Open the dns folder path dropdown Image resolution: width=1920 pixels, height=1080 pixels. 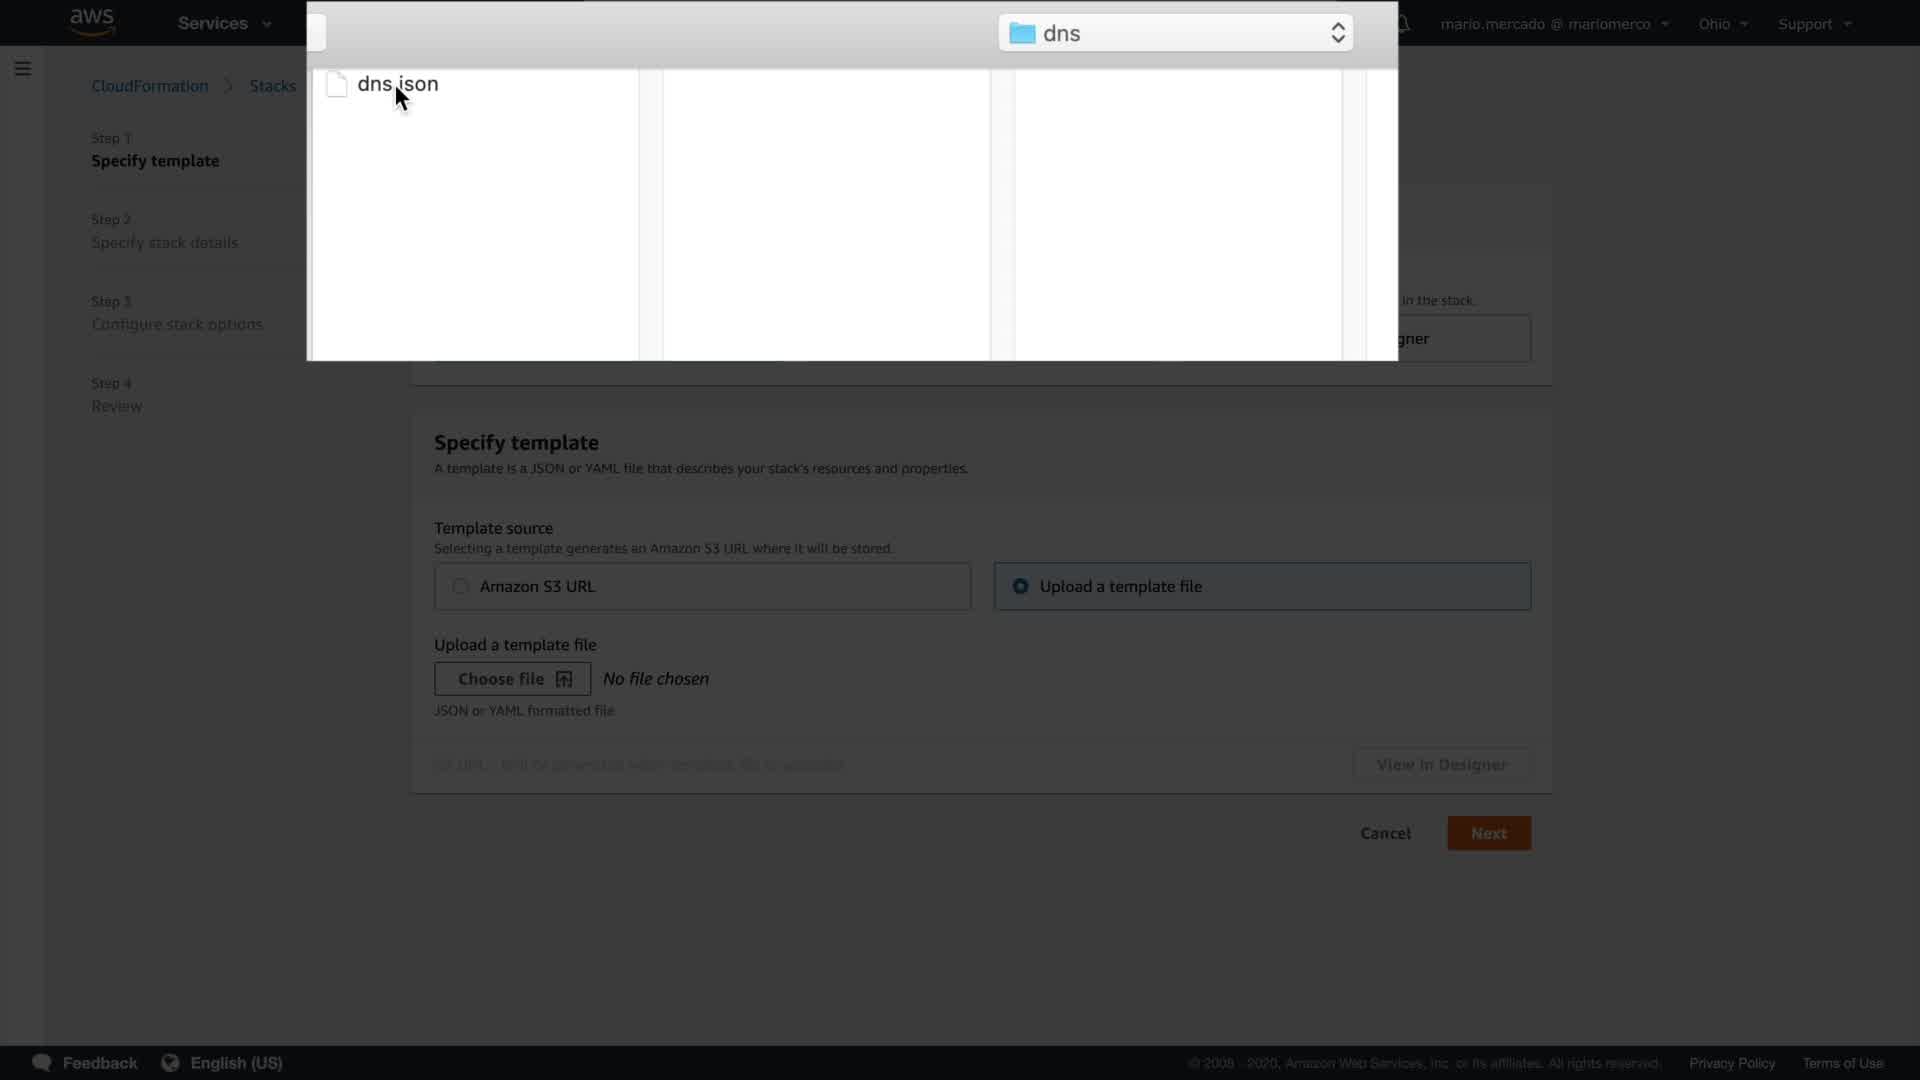pos(1337,34)
